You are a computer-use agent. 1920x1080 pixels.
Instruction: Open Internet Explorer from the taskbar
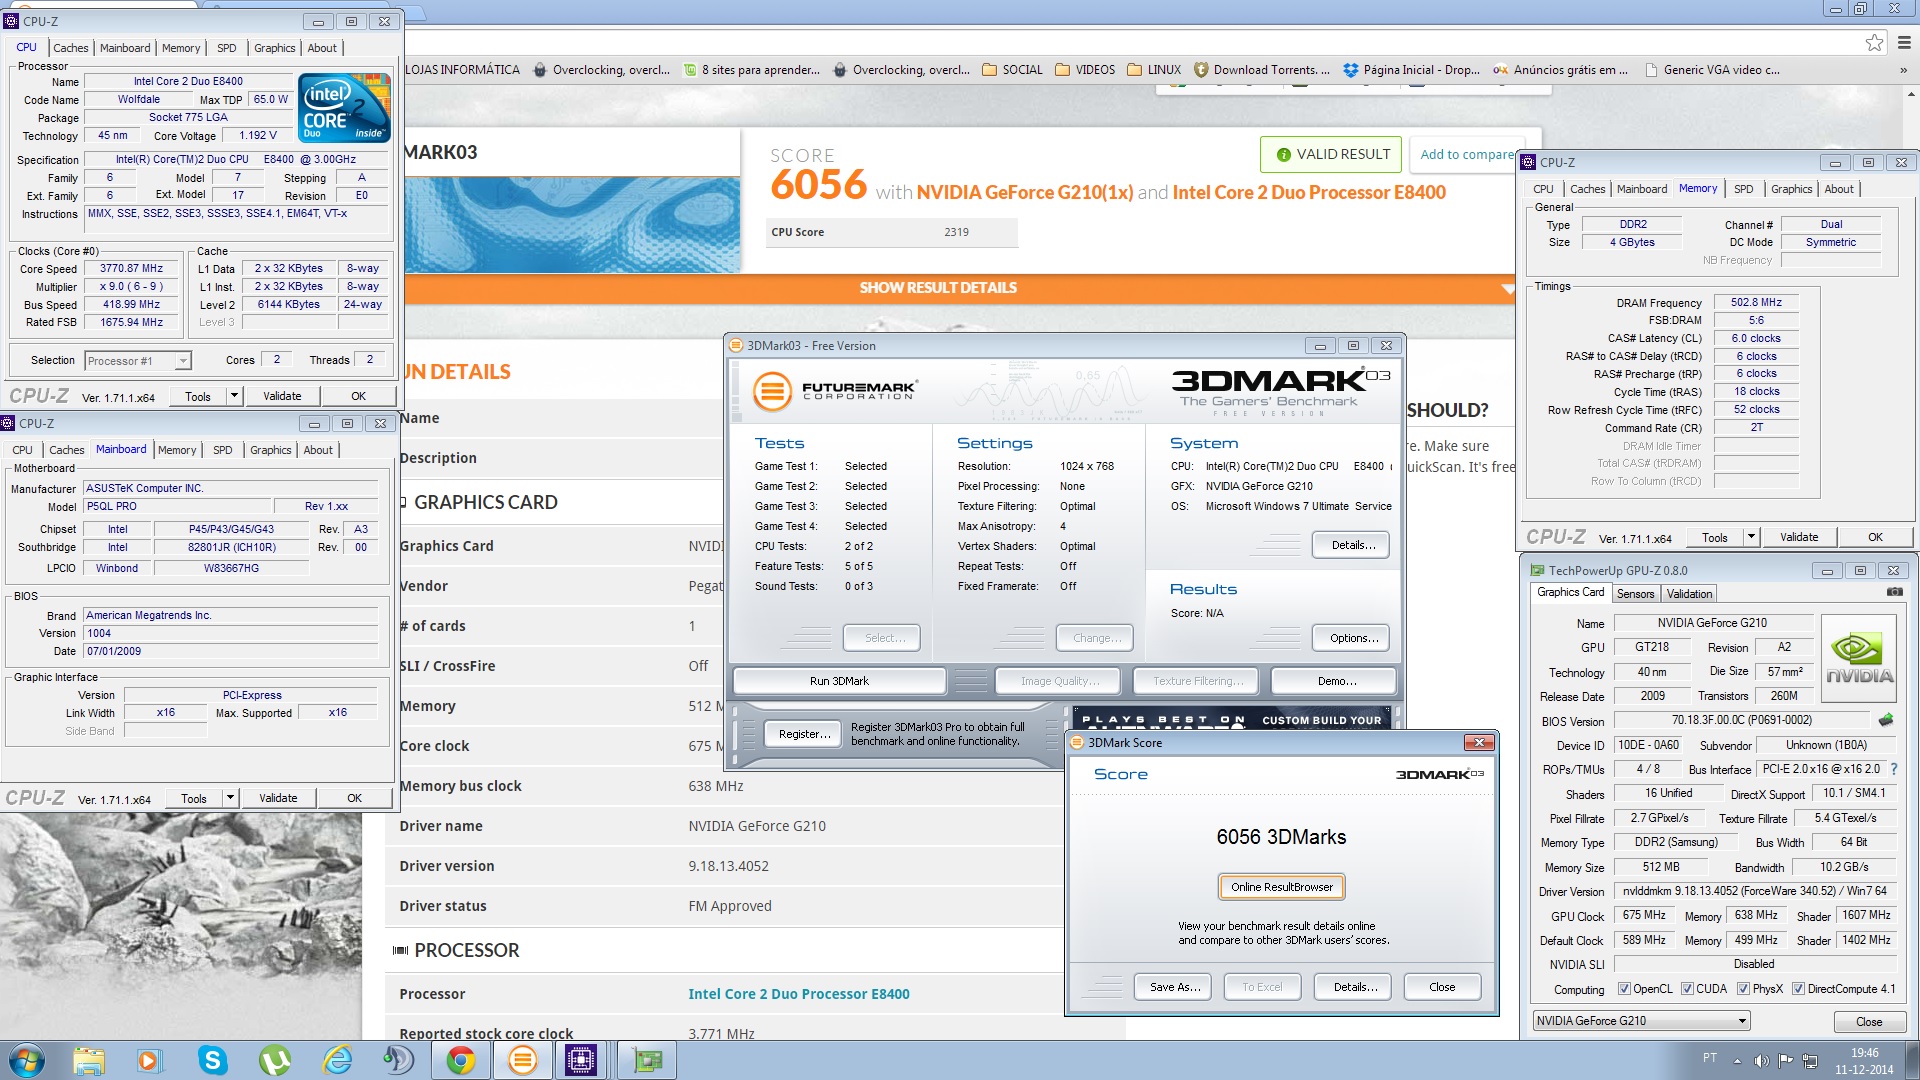(x=338, y=1060)
